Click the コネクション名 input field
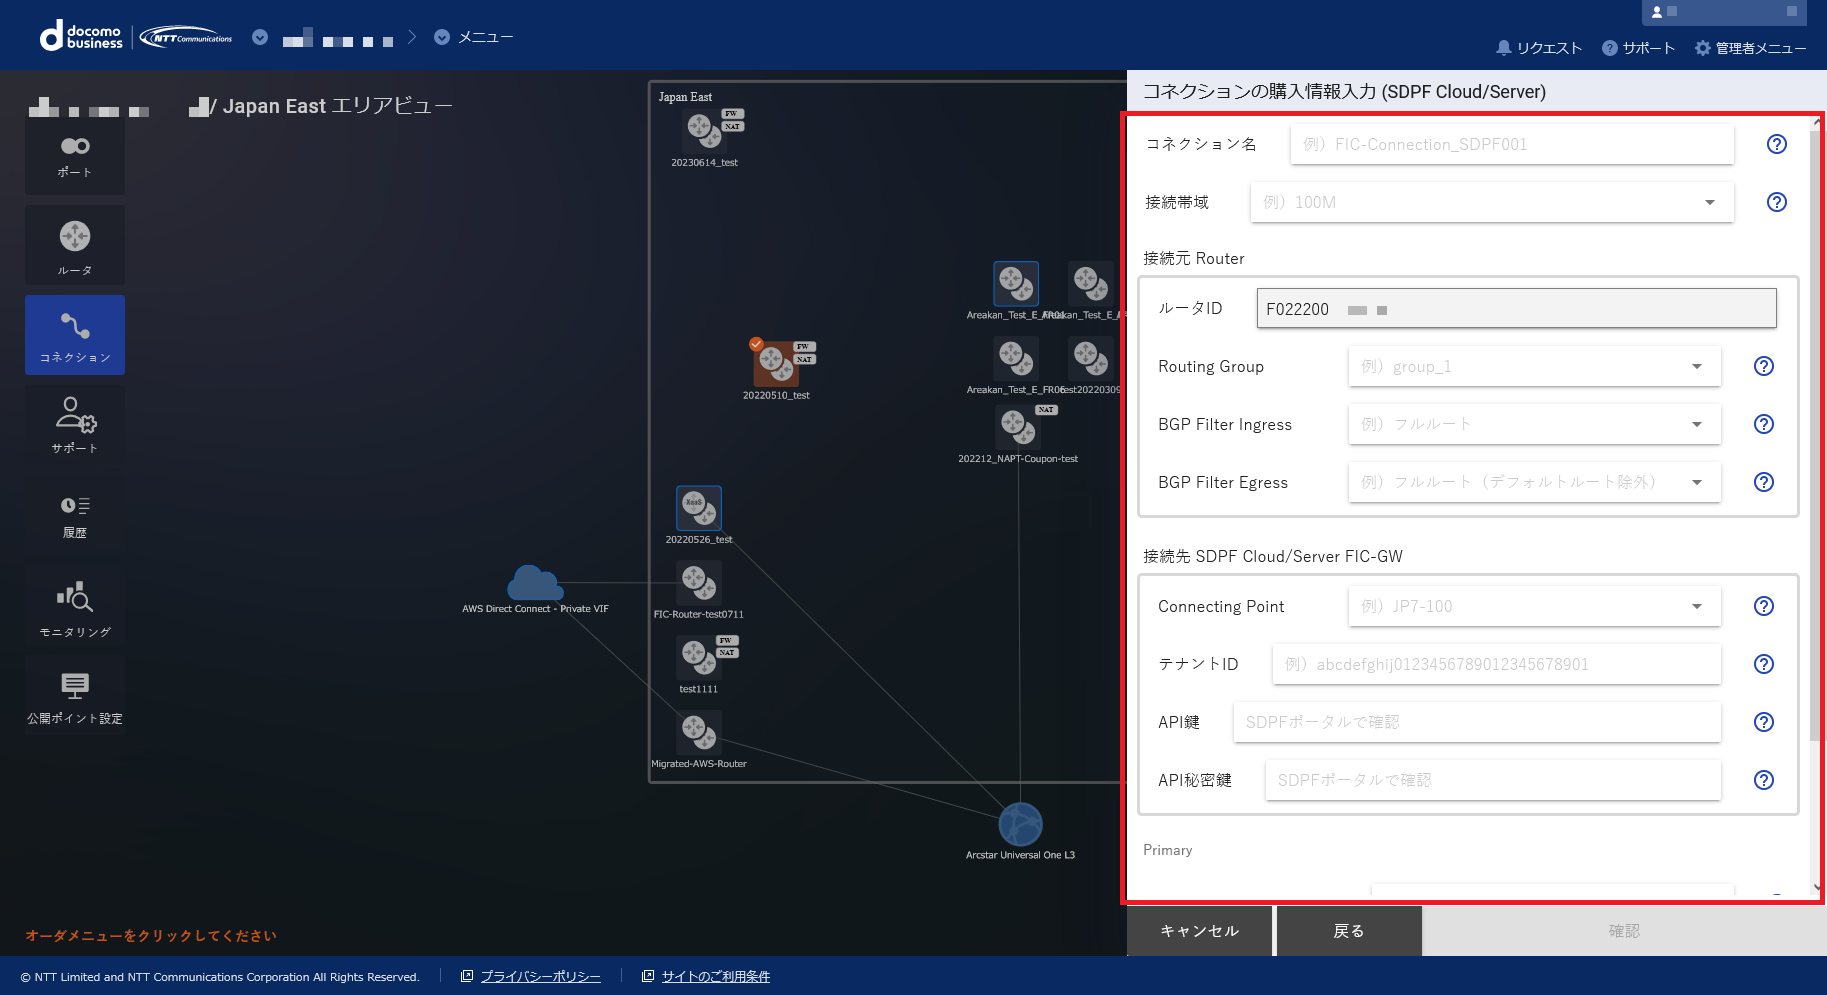 1512,144
